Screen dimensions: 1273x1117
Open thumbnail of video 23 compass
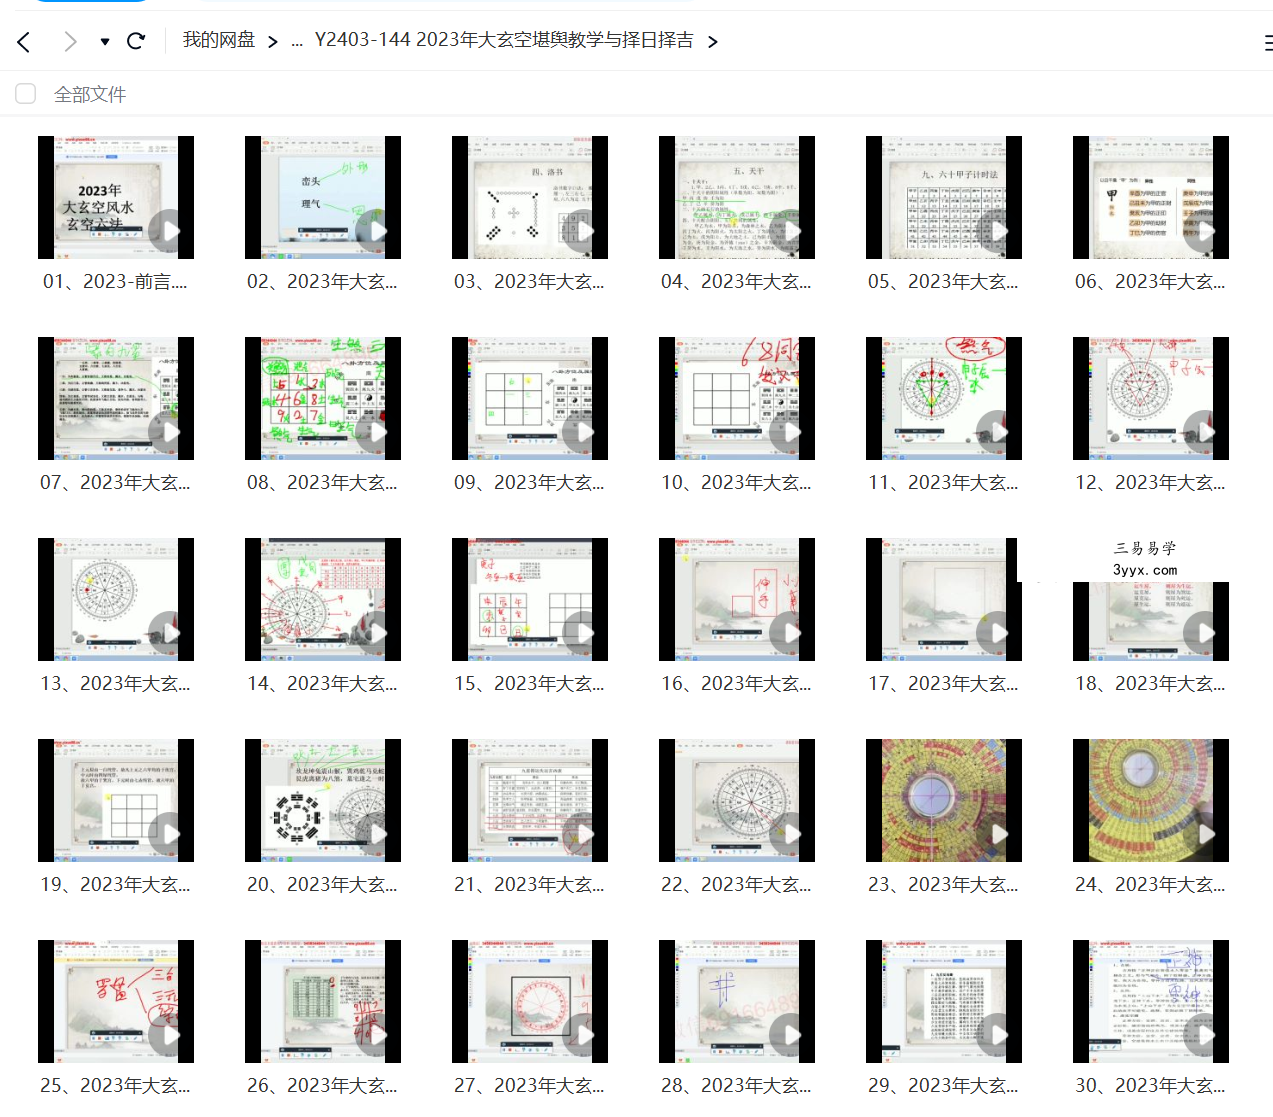tap(944, 800)
